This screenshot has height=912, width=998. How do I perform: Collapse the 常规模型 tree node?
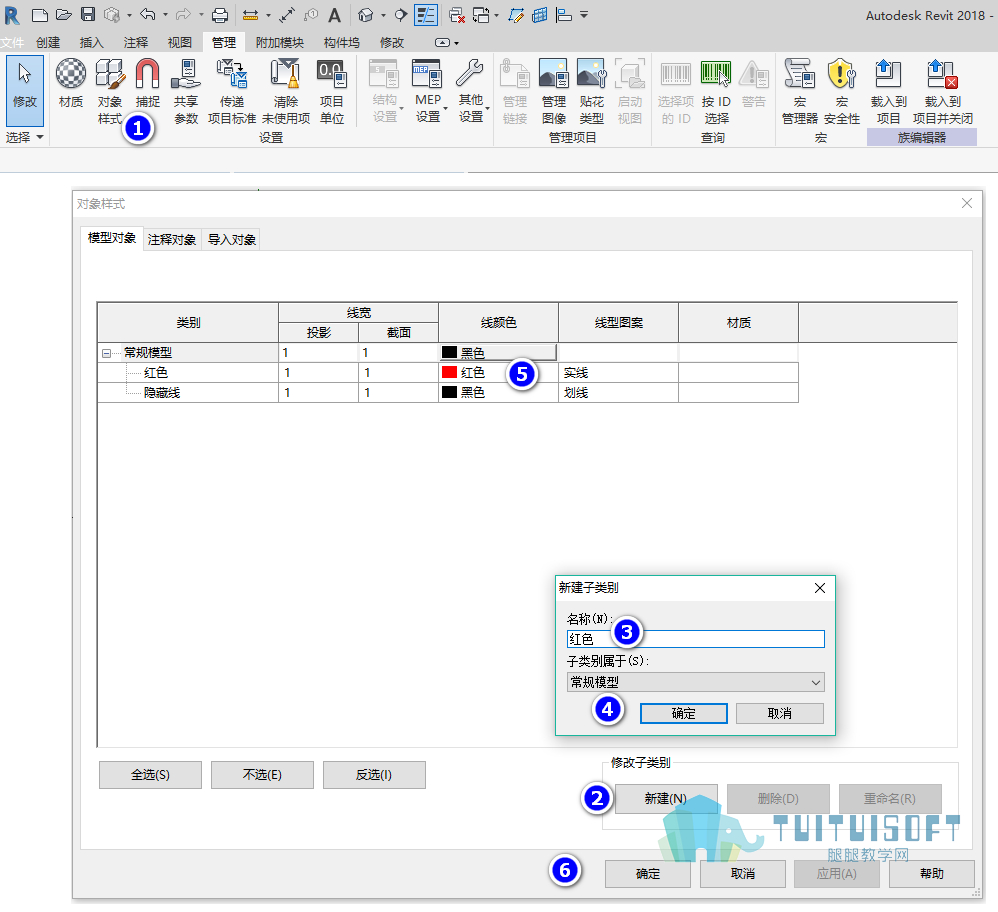point(106,353)
